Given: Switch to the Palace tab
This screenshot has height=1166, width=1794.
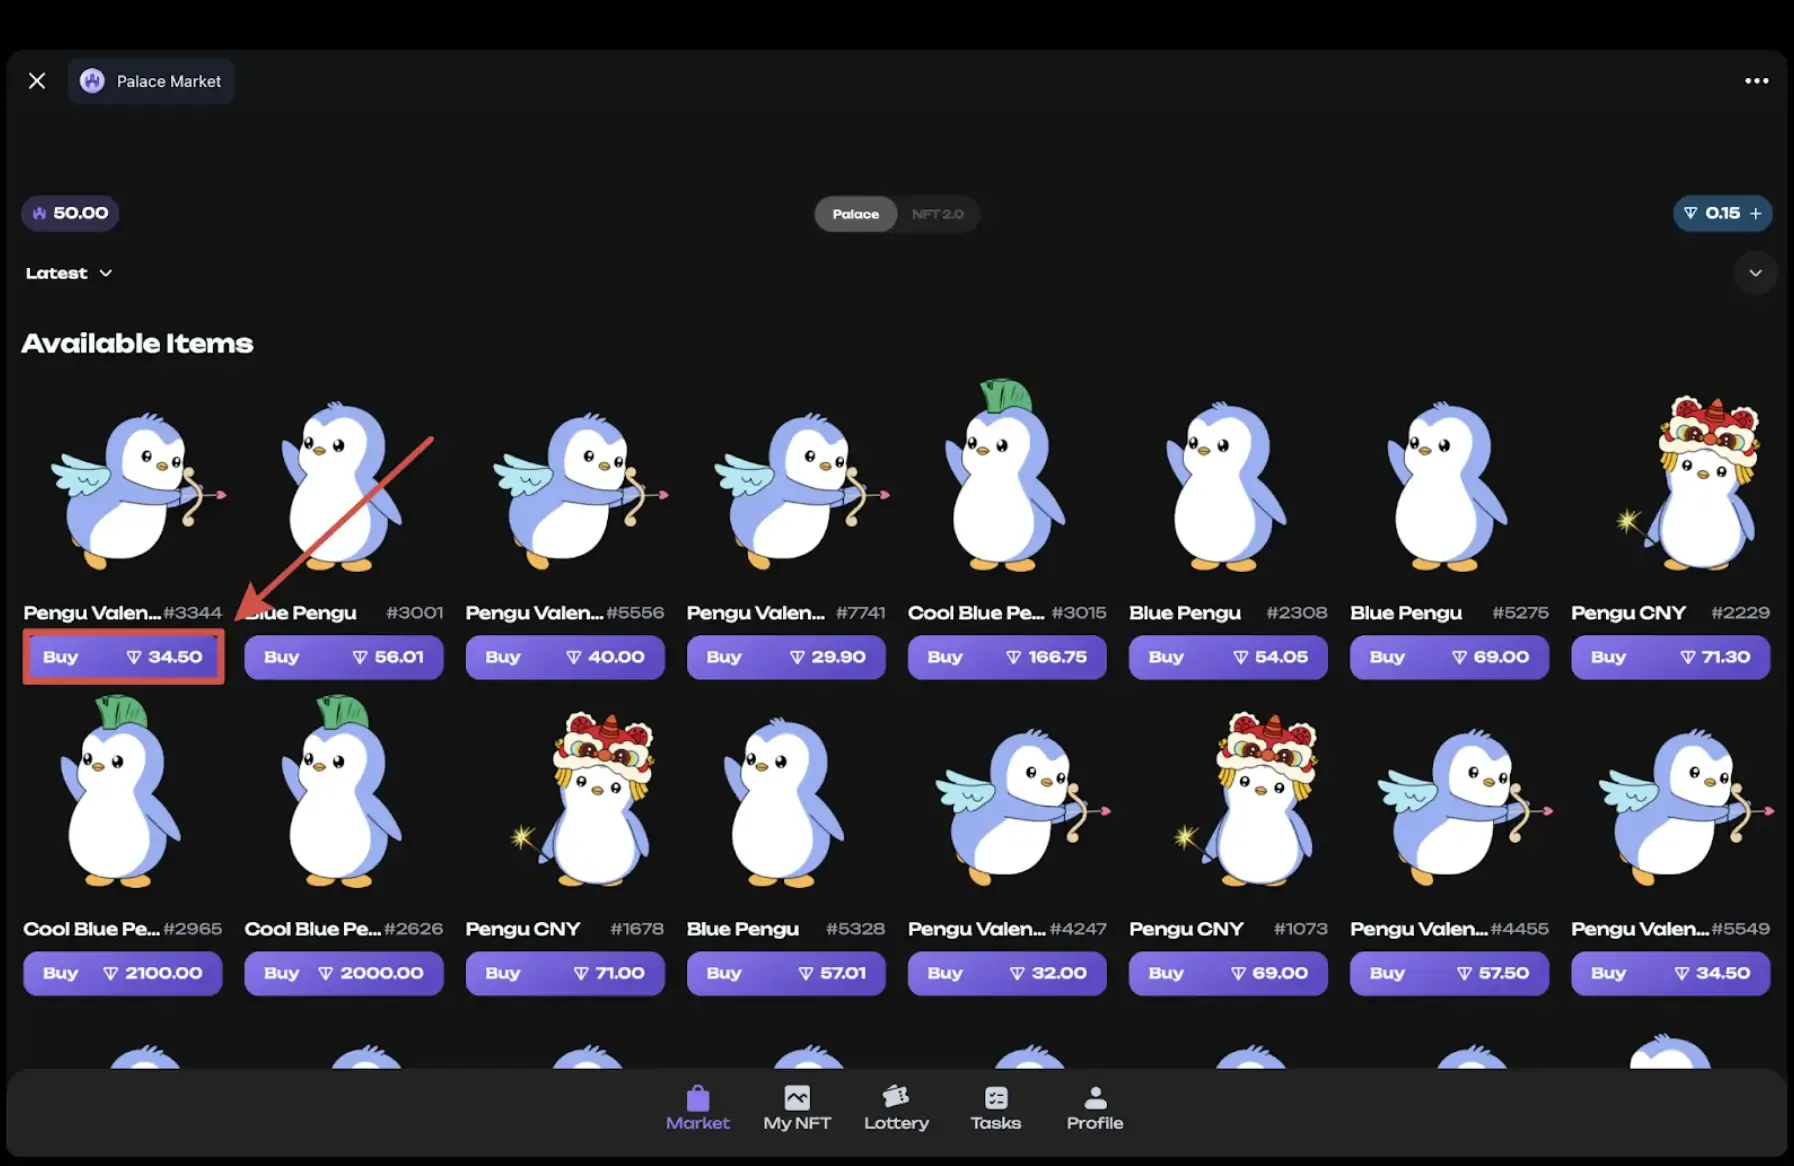Looking at the screenshot, I should point(855,213).
